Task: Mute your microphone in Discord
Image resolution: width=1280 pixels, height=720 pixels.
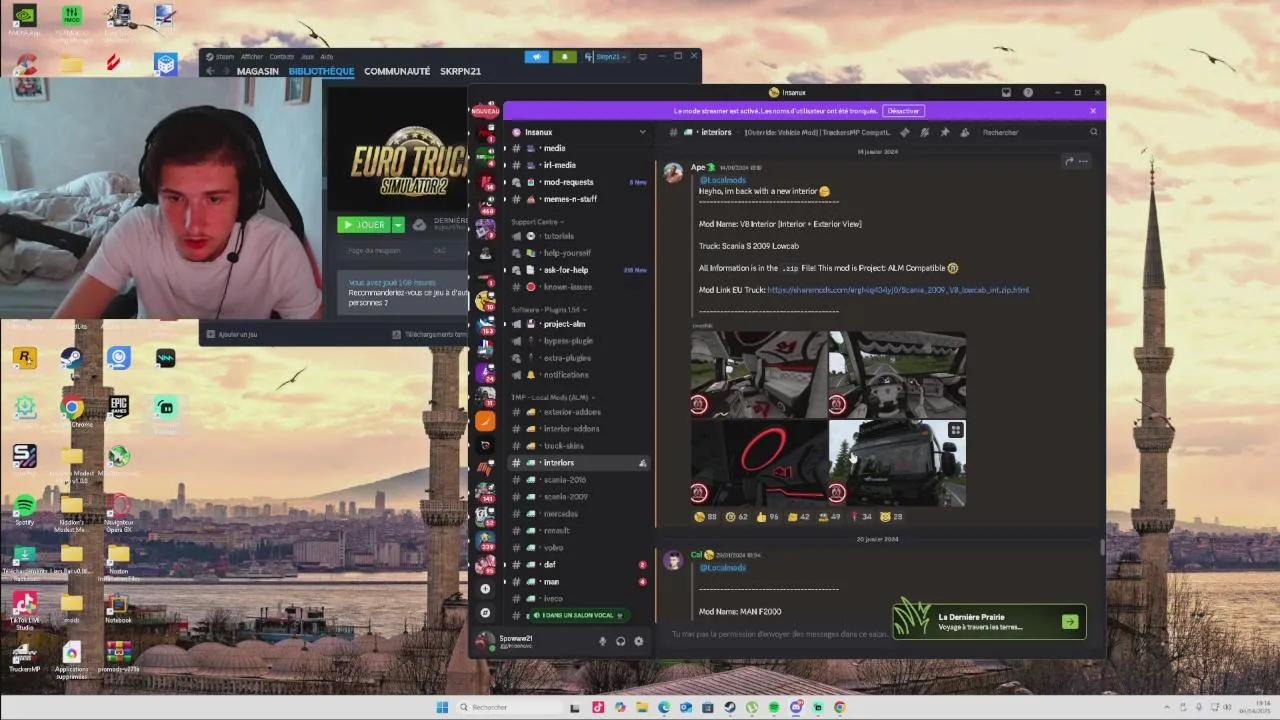Action: pos(602,641)
